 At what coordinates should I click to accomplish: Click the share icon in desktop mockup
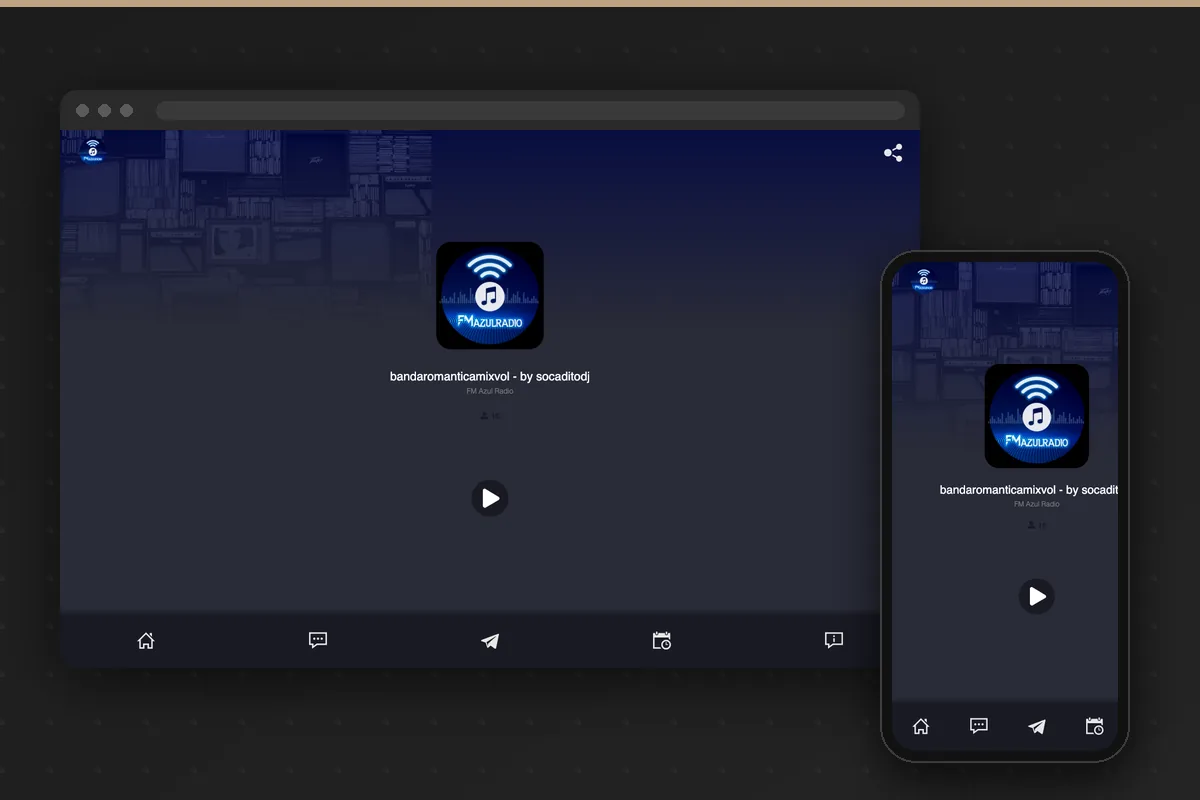(893, 153)
